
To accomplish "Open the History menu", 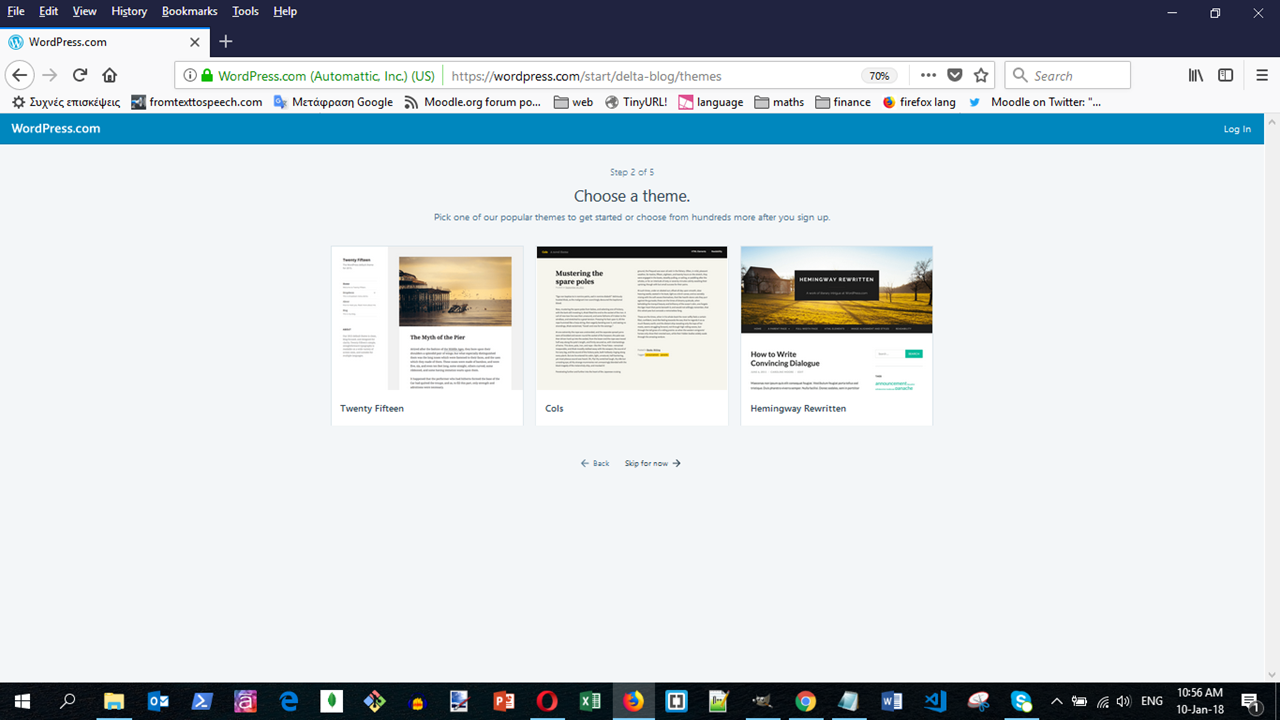I will click(x=129, y=11).
